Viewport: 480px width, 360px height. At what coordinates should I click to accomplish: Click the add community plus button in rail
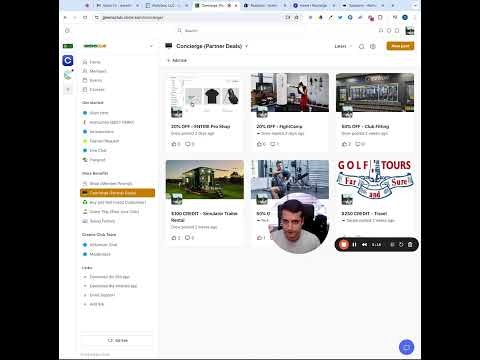[x=68, y=89]
